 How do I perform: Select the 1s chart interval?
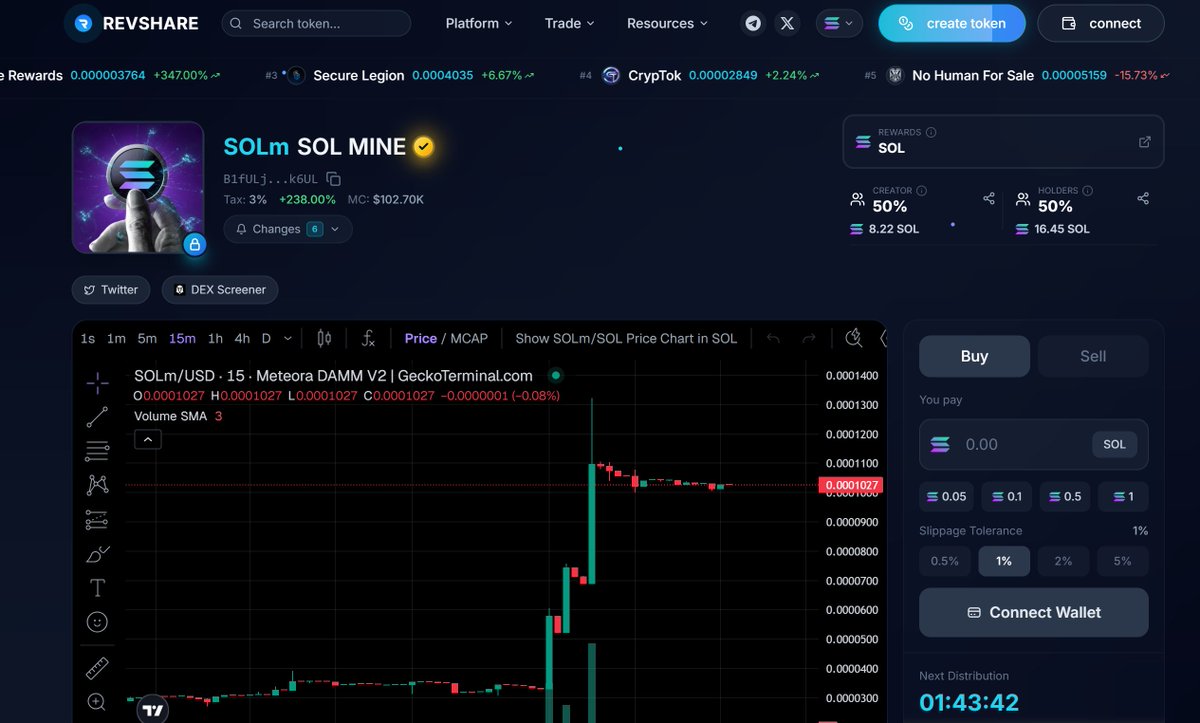[x=87, y=338]
